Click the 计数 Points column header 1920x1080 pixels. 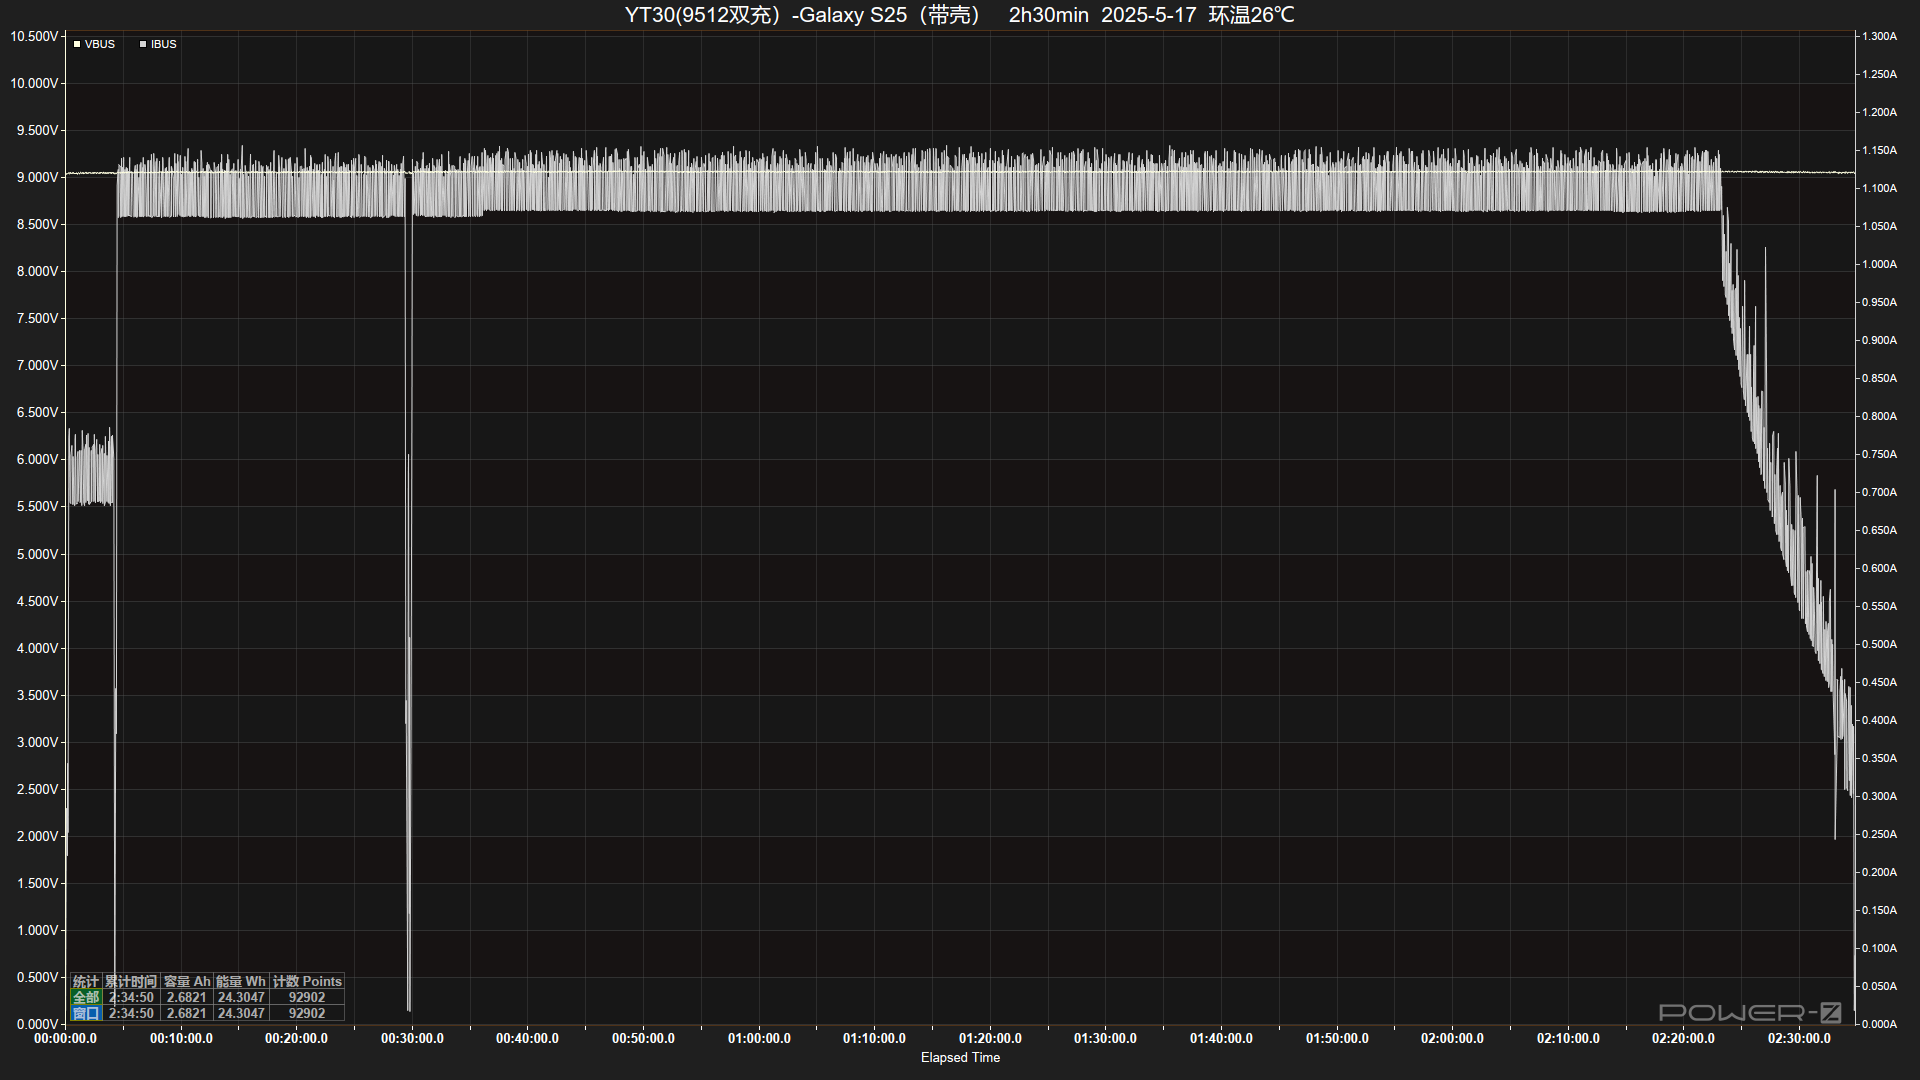(307, 981)
